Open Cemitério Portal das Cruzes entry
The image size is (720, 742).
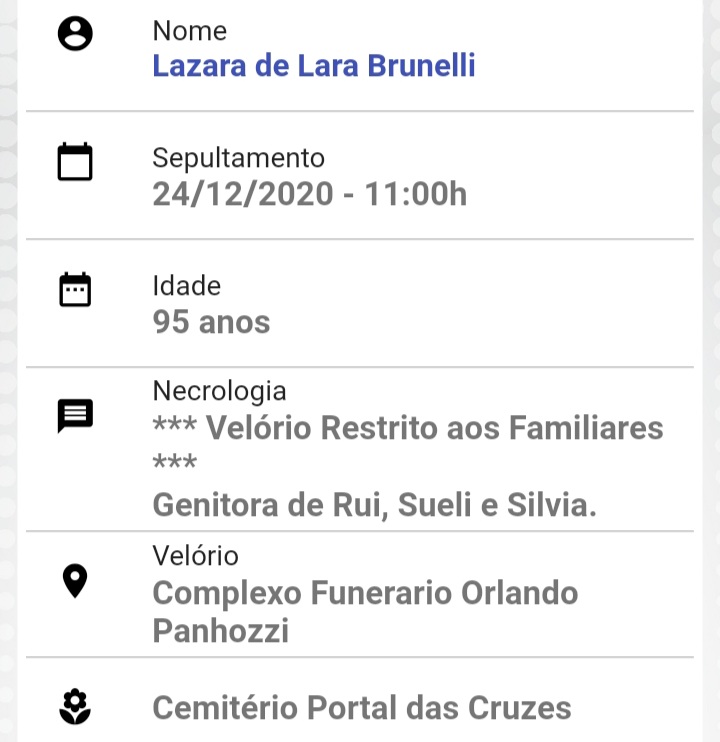point(361,708)
